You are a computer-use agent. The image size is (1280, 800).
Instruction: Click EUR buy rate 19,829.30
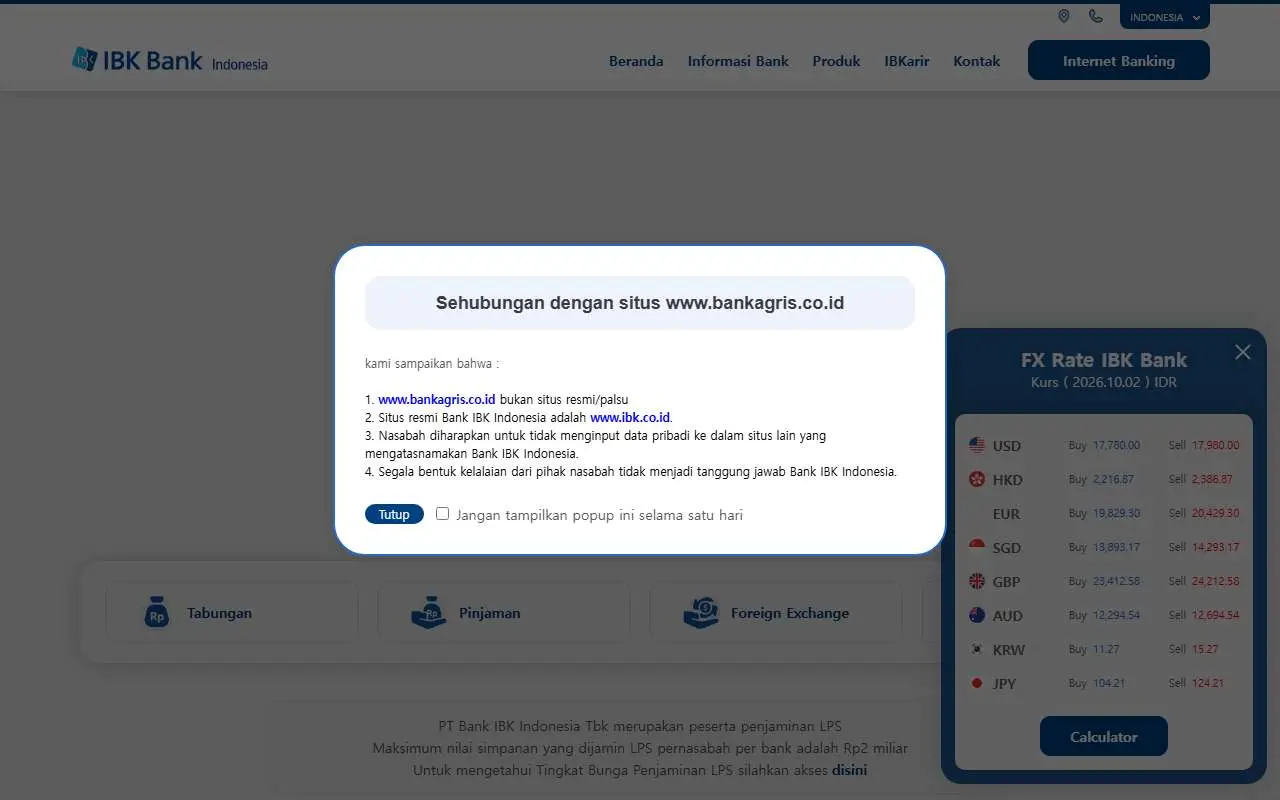coord(1116,514)
